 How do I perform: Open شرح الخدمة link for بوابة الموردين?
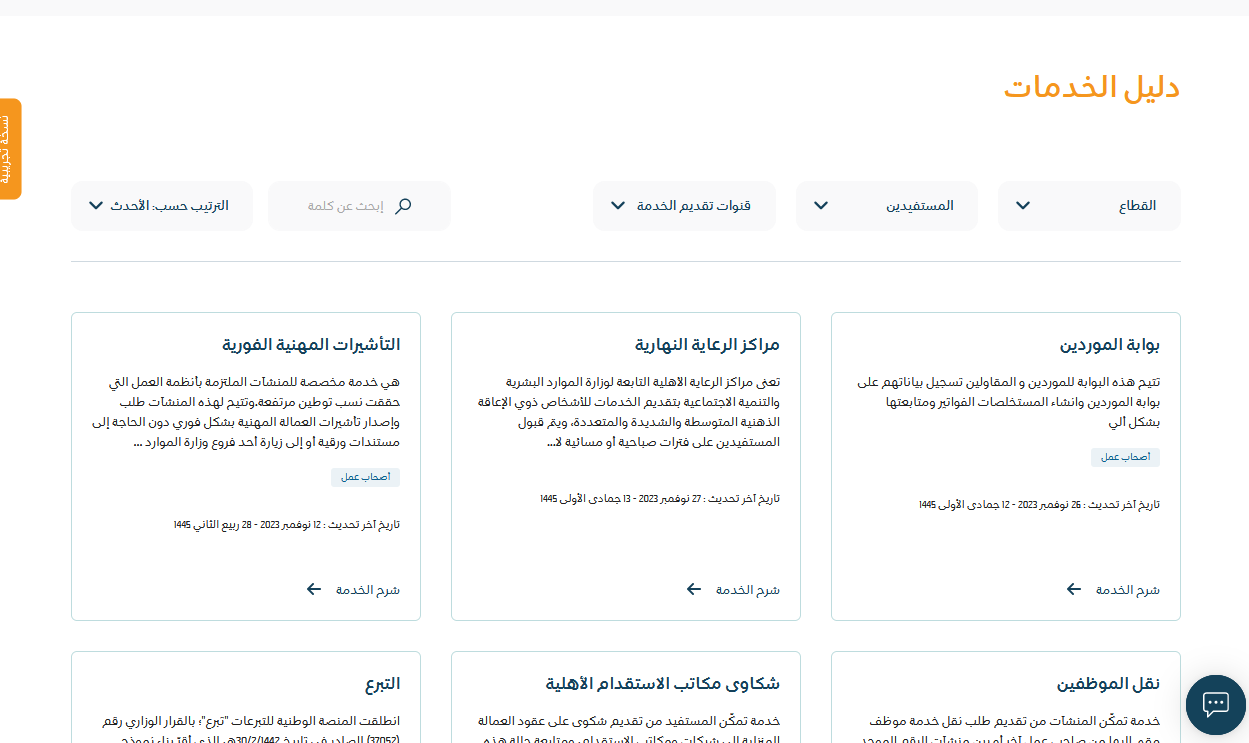pos(1128,590)
